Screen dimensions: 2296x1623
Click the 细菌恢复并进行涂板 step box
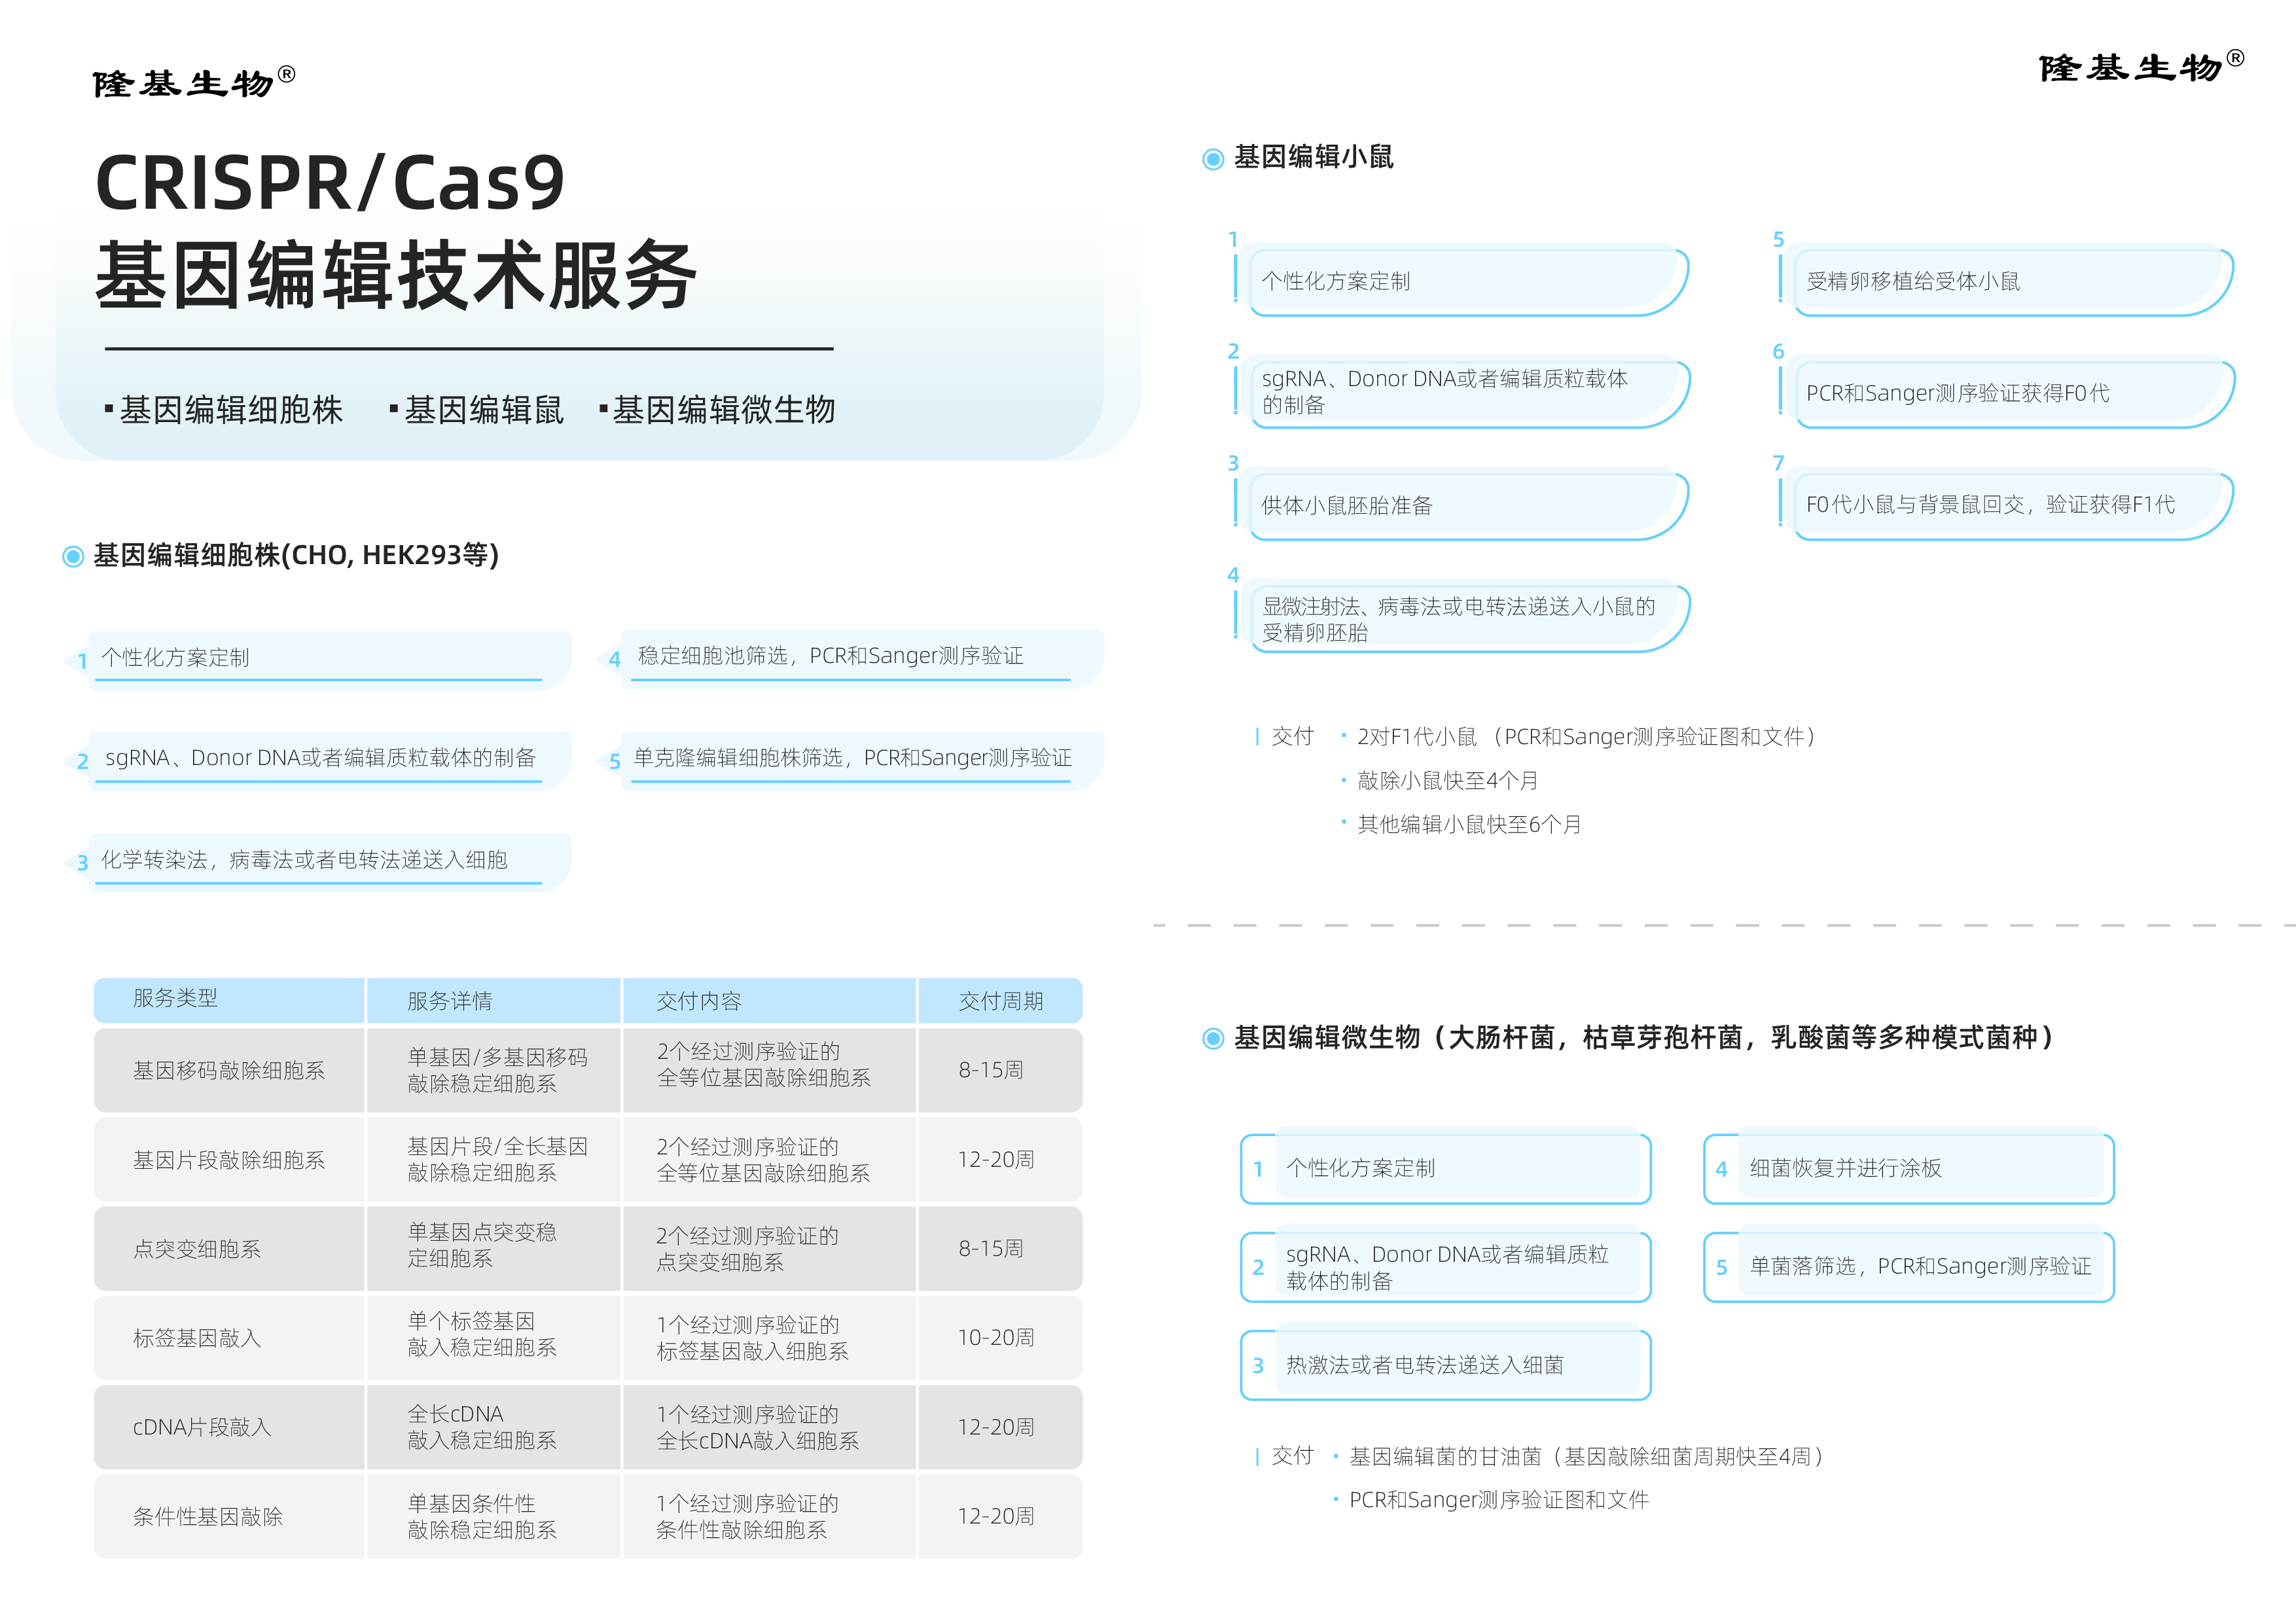point(1910,1168)
